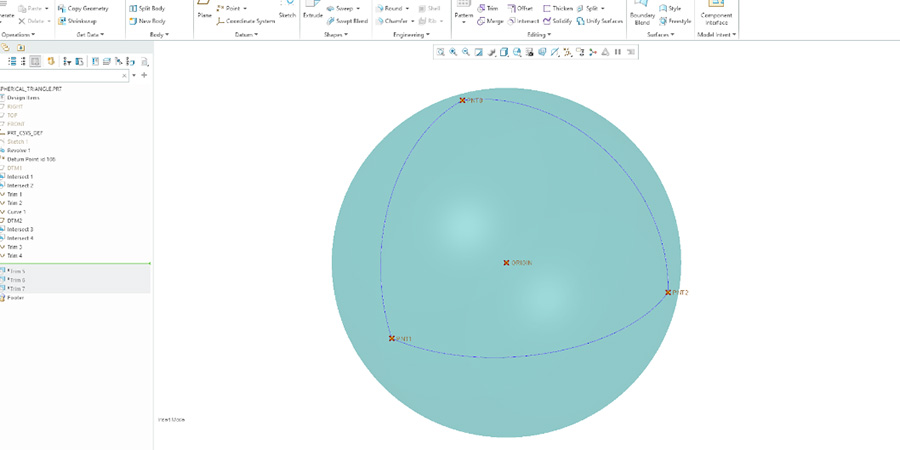
Task: Click the Merge tool icon
Action: [x=490, y=21]
